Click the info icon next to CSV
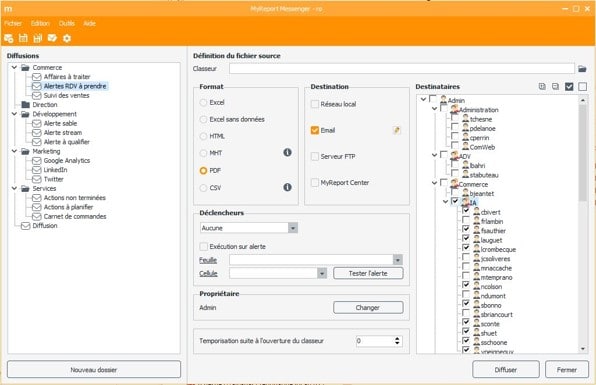This screenshot has height=385, width=596. (x=287, y=187)
